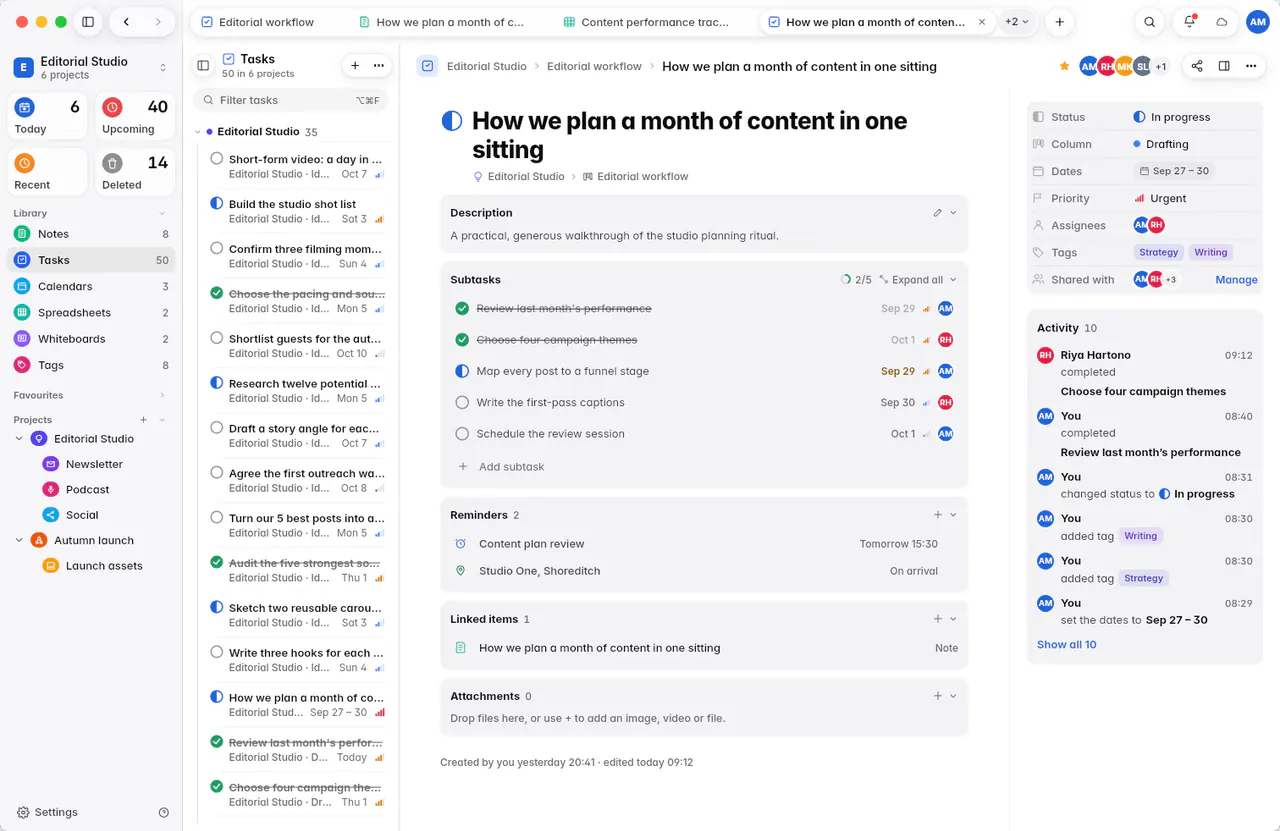Viewport: 1280px width, 831px height.
Task: Click Add subtask
Action: coord(511,467)
